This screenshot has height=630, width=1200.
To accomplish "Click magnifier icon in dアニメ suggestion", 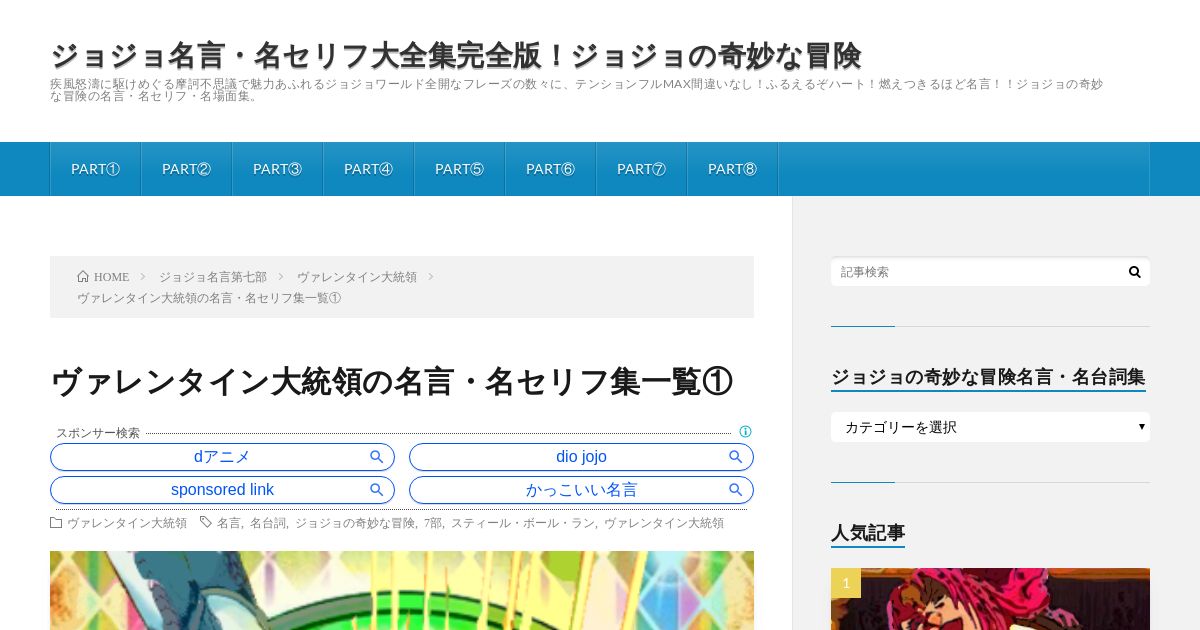I will click(x=377, y=457).
